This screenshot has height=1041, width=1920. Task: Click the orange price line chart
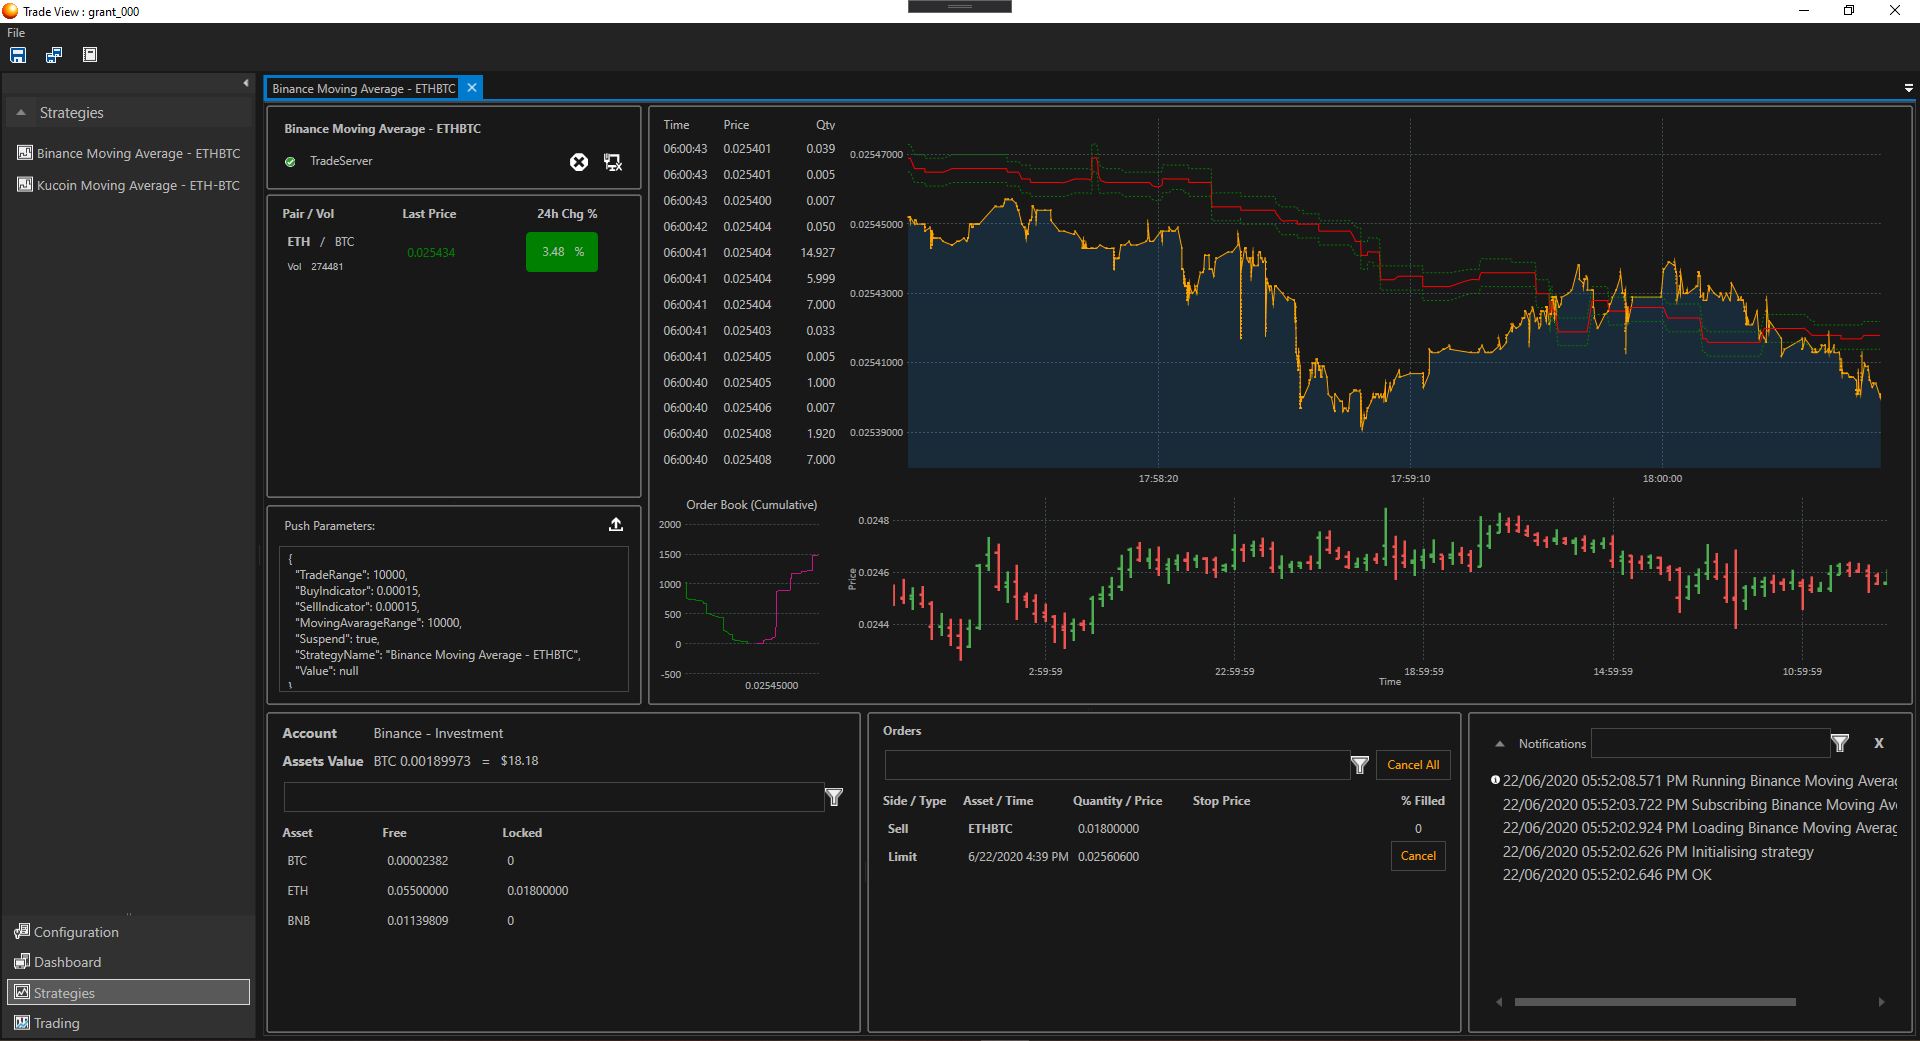[1394, 295]
